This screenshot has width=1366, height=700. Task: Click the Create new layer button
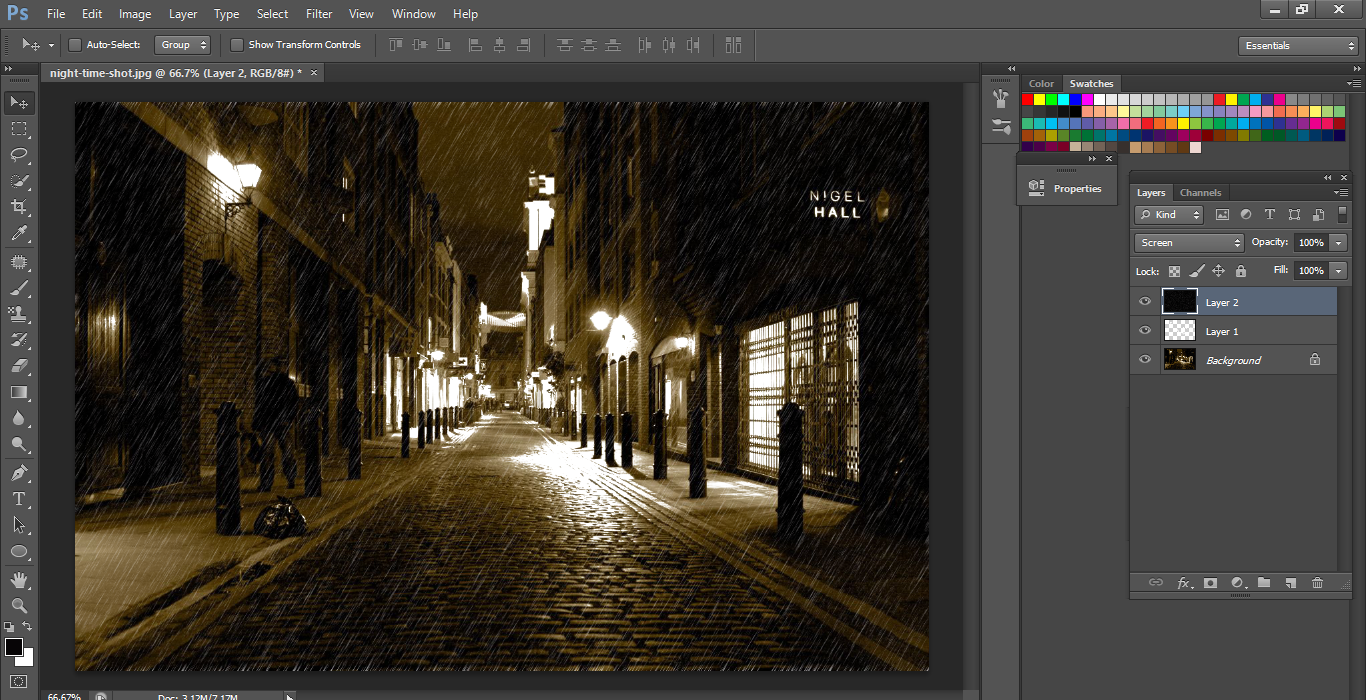coord(1291,582)
